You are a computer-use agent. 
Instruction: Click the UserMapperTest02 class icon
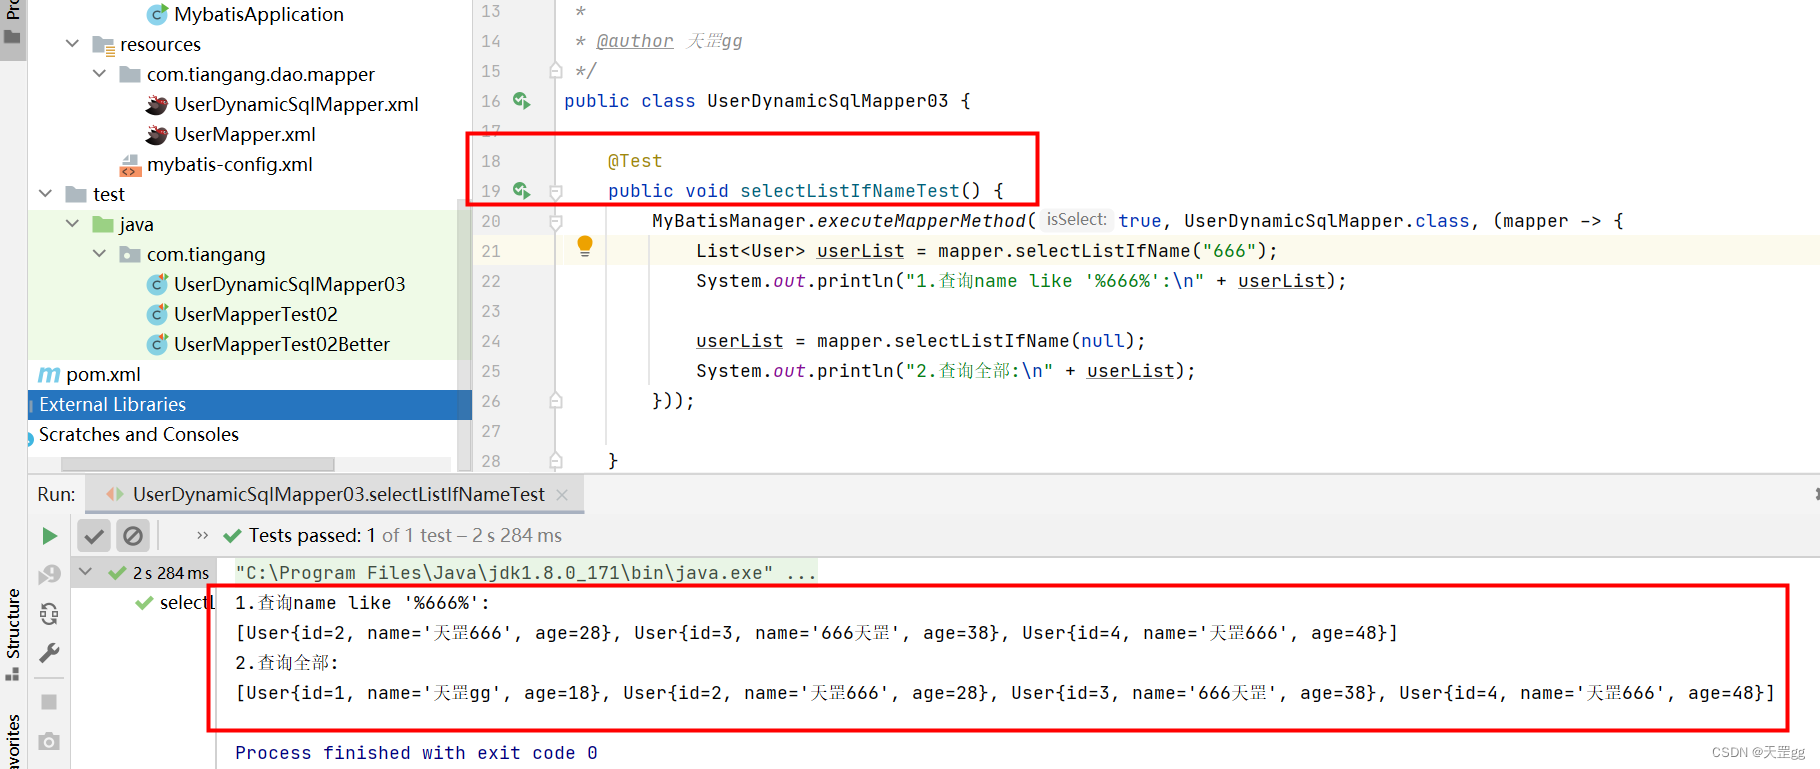click(x=157, y=314)
